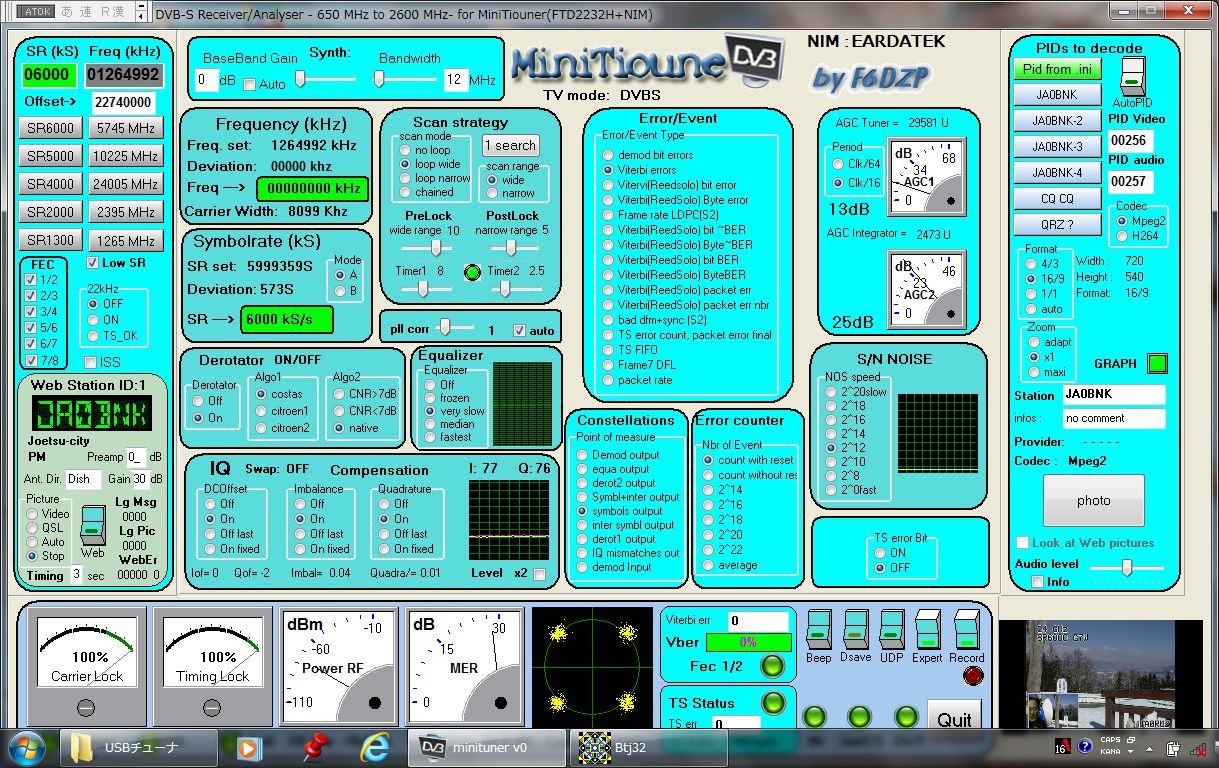Screen dimensions: 1219x768
Task: Open the red pushpin taskbar icon
Action: coord(316,747)
